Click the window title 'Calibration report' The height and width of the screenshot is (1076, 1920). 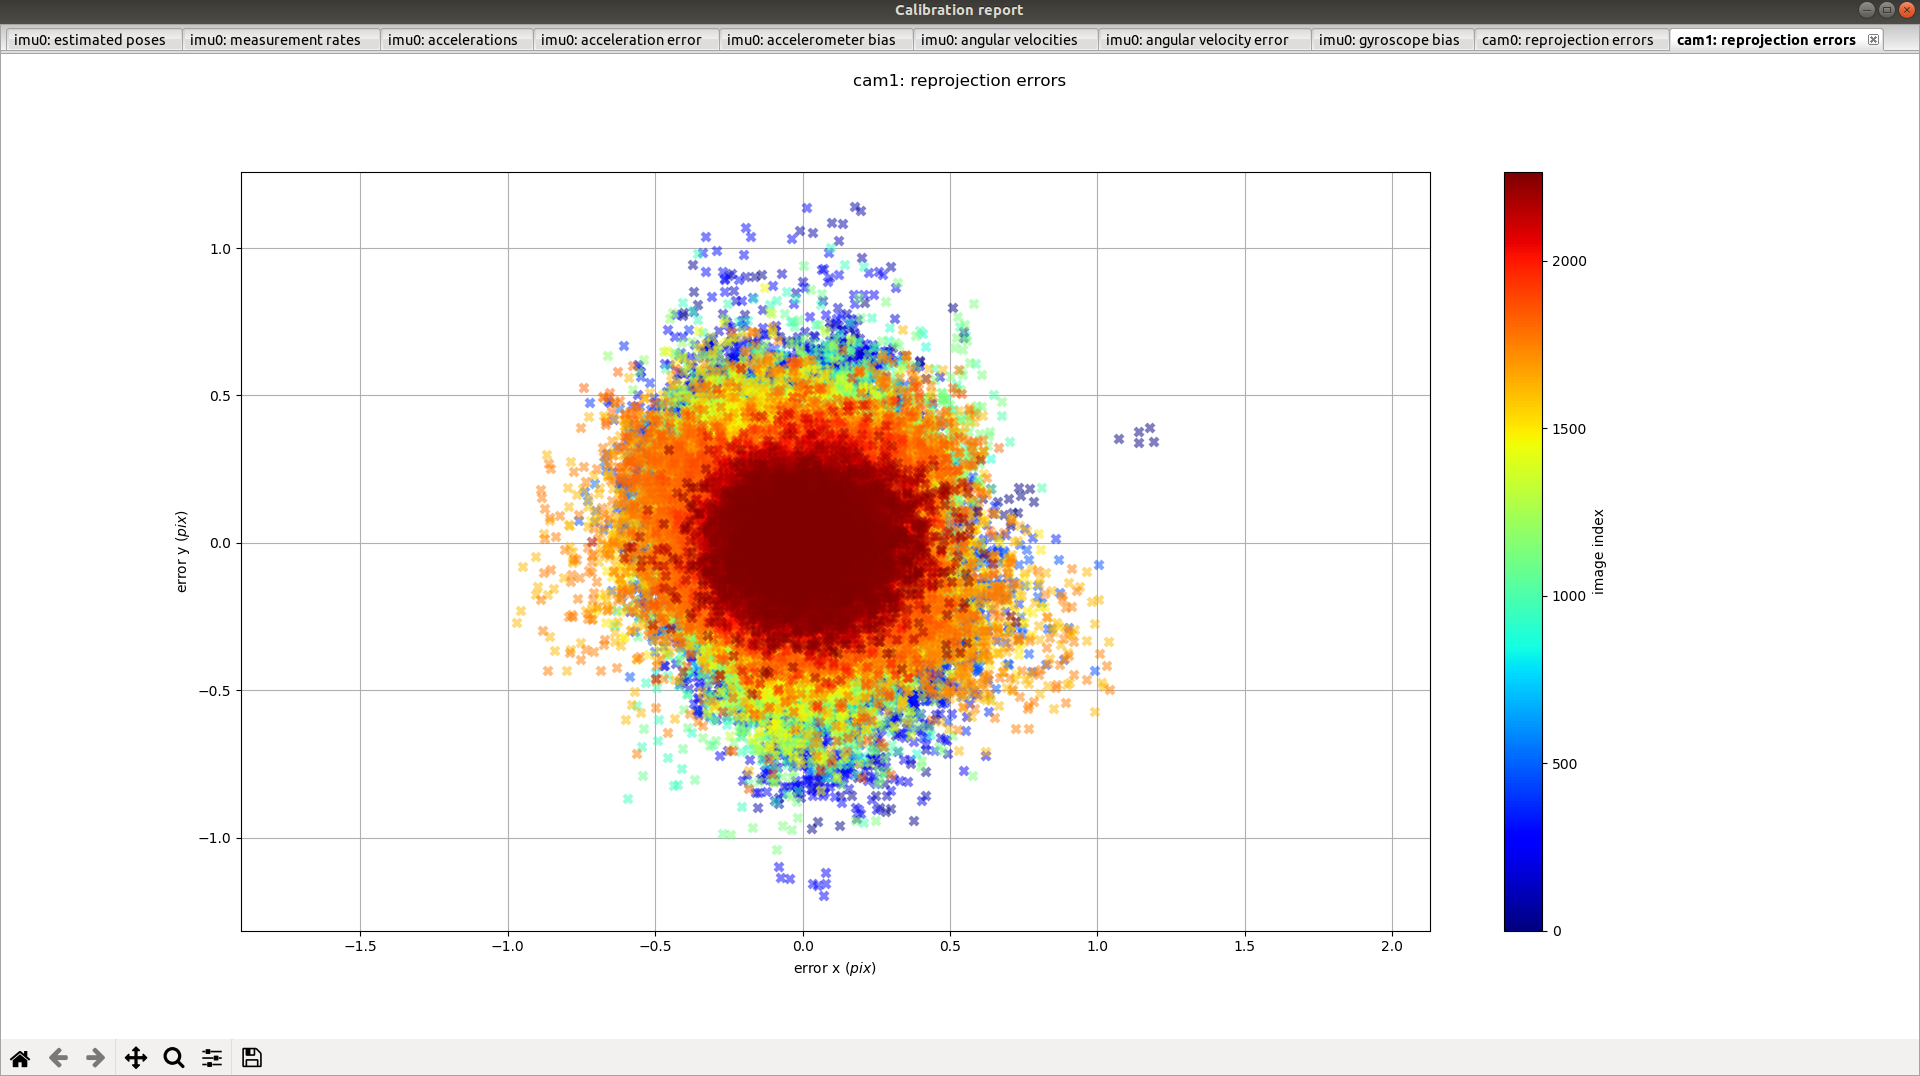(959, 10)
